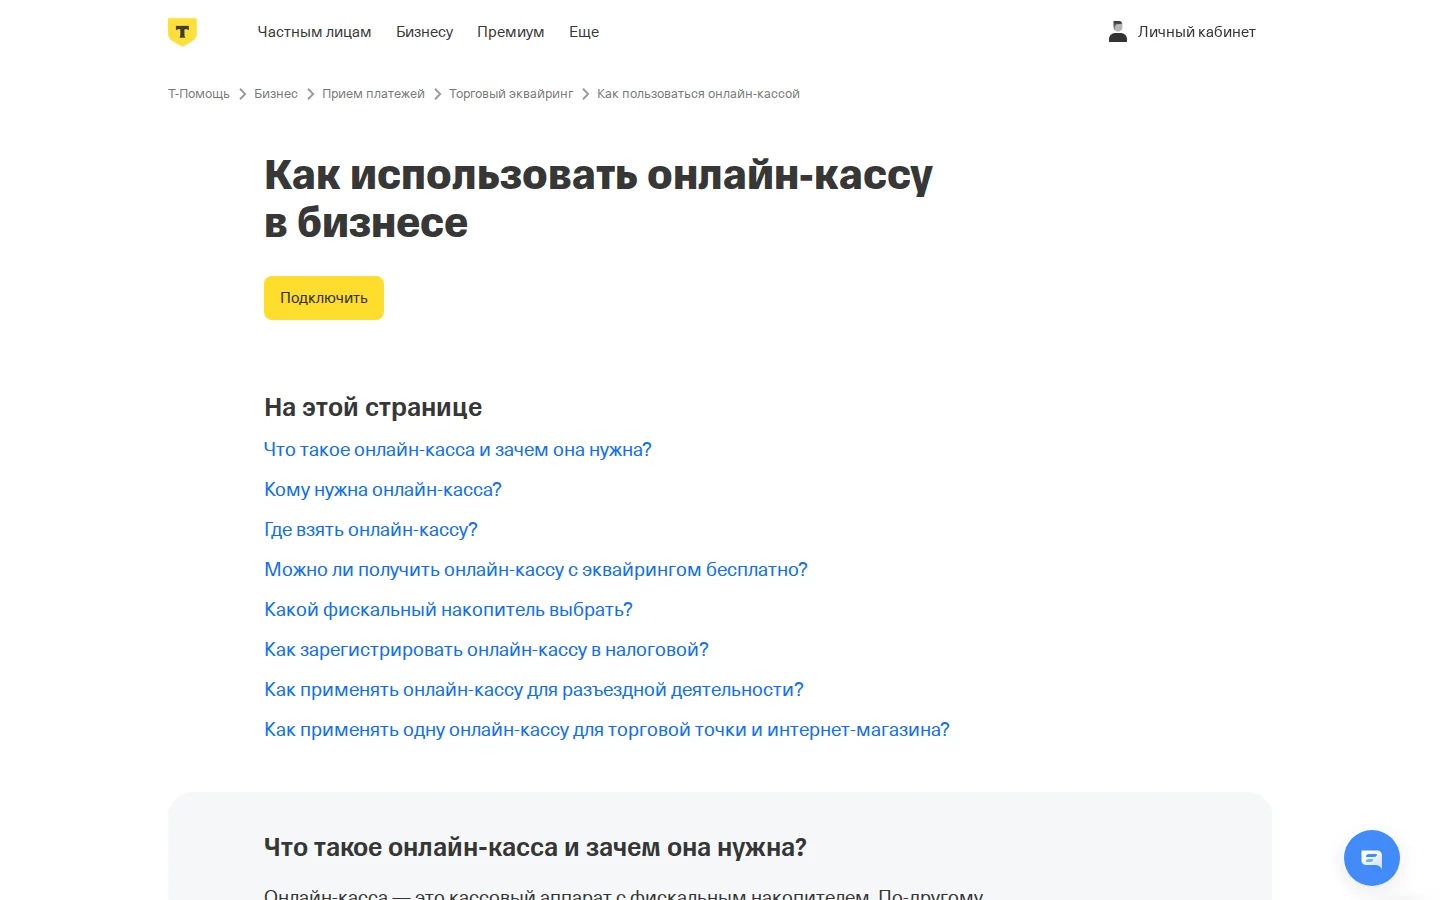Viewport: 1440px width, 900px height.
Task: Click the yellow T-Bank shield logo
Action: point(182,32)
